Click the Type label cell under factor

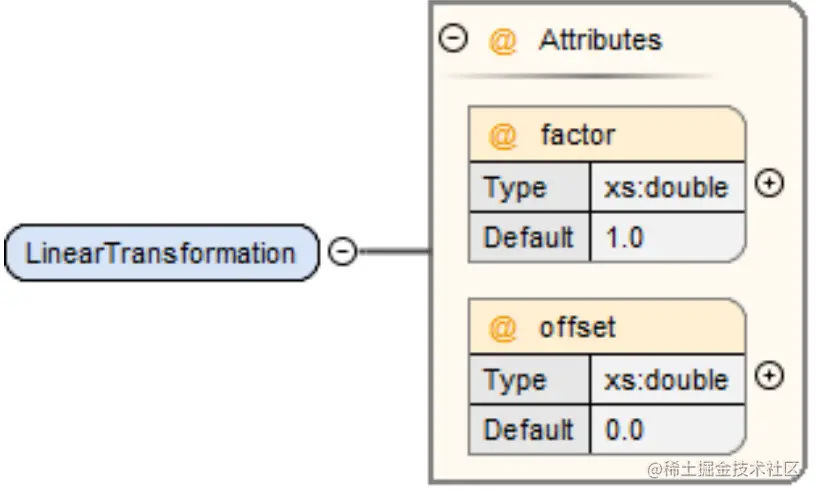tap(529, 187)
